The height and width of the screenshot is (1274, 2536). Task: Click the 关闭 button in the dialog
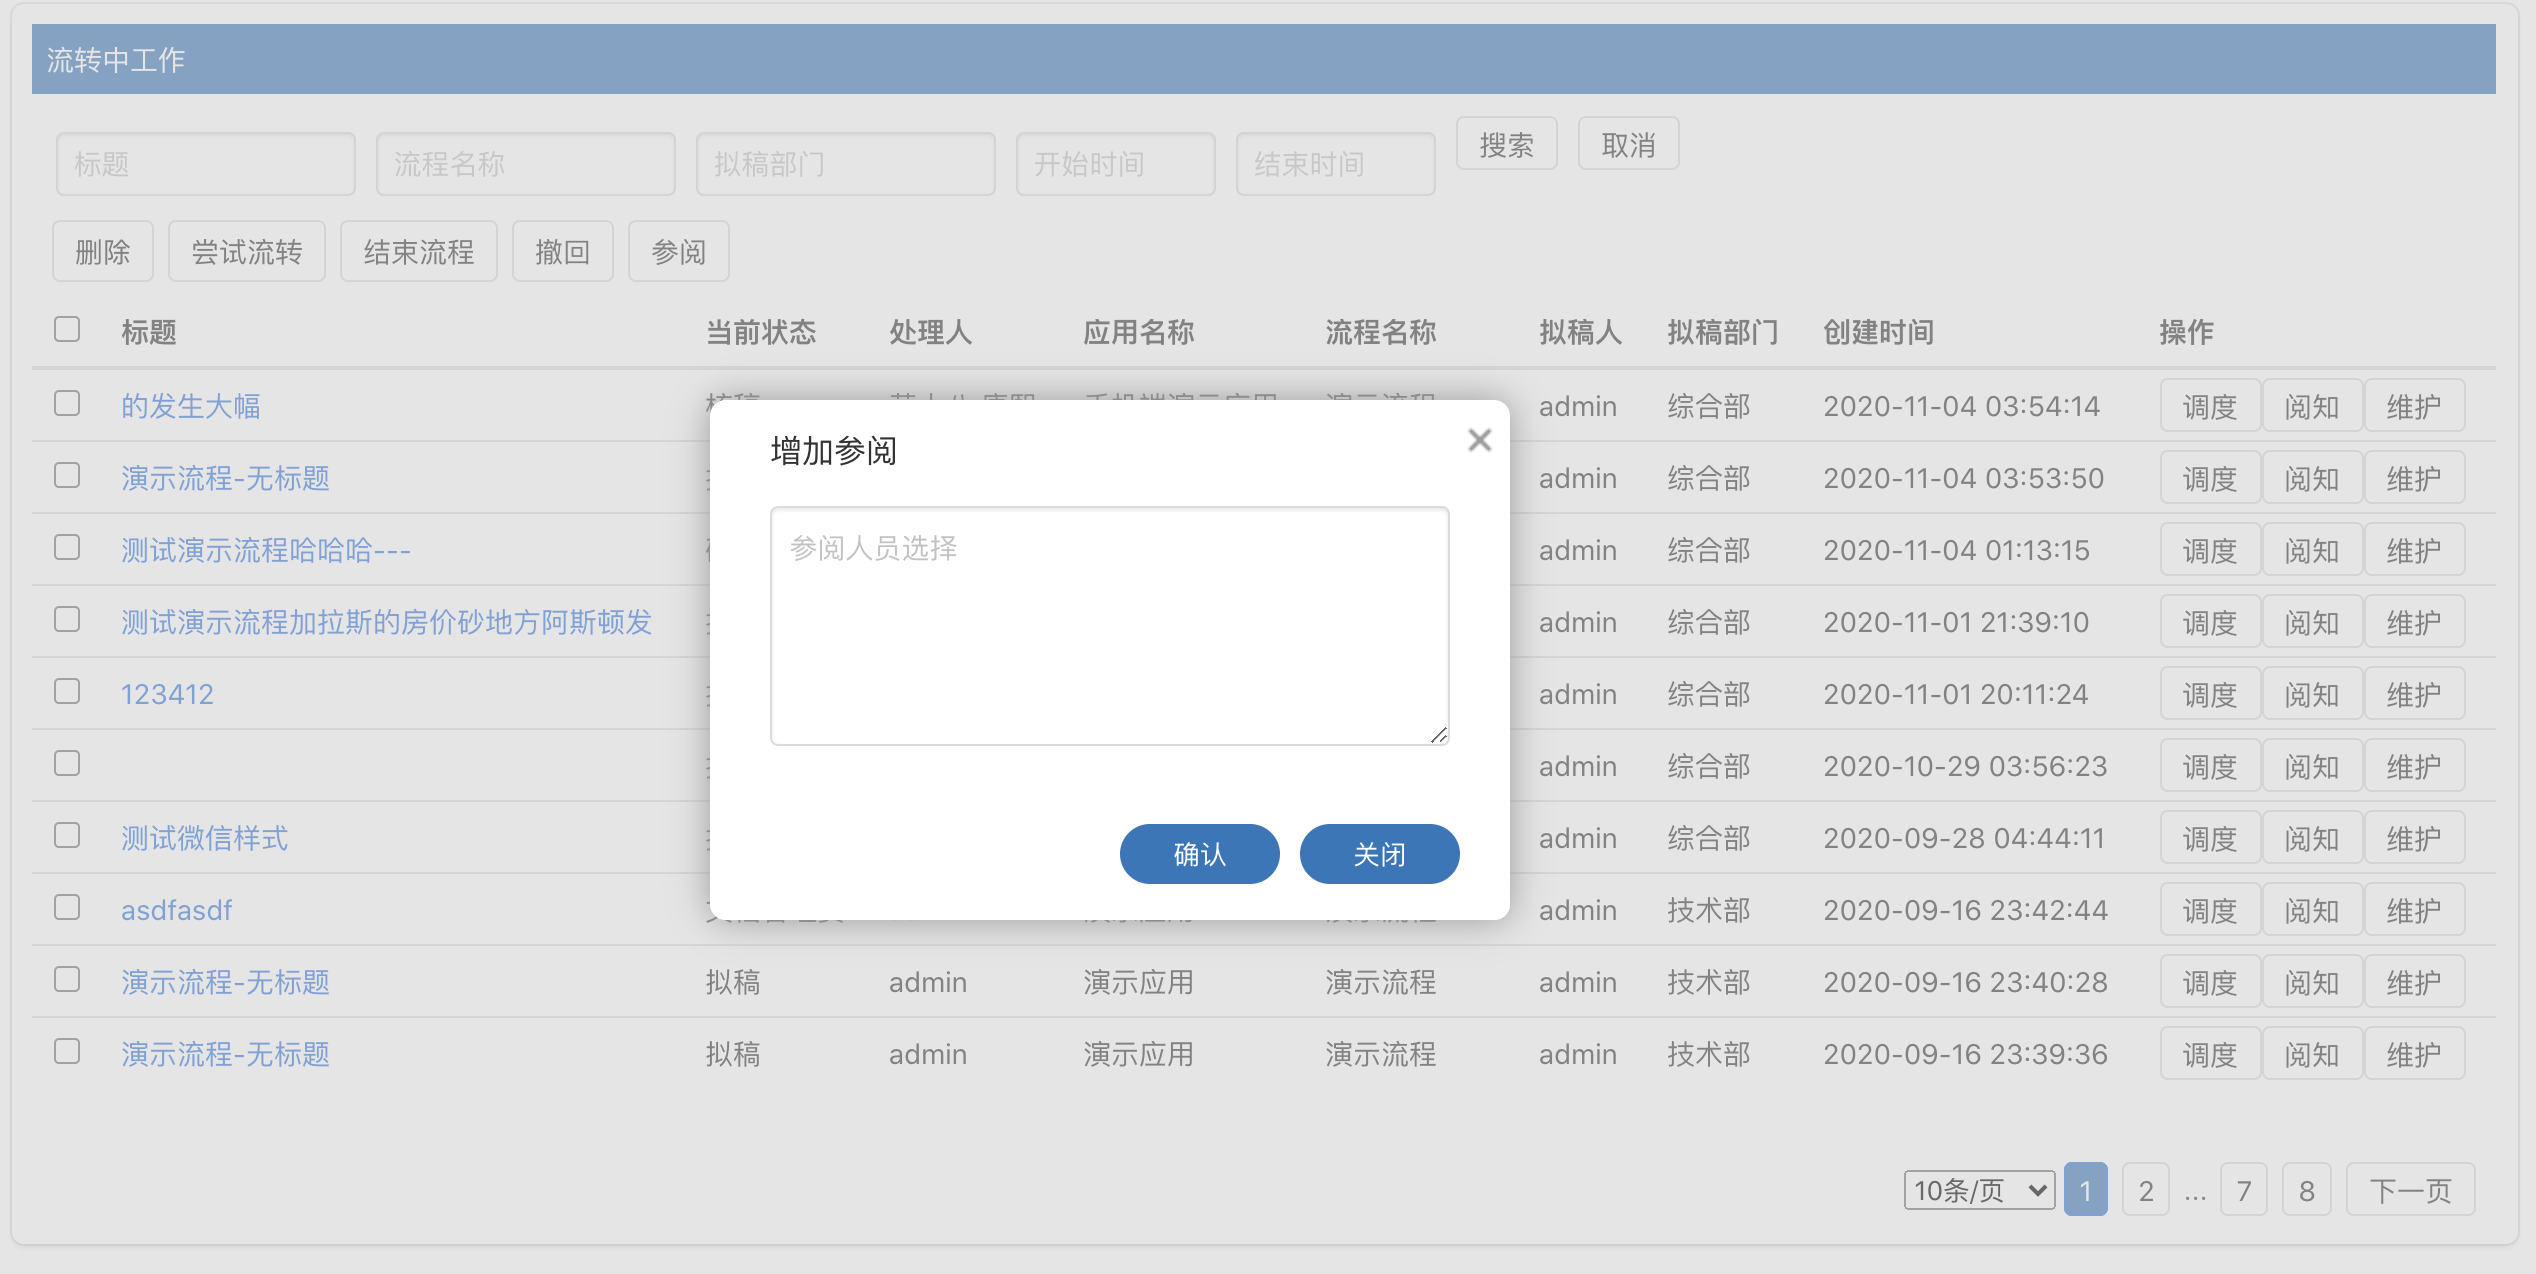1379,854
